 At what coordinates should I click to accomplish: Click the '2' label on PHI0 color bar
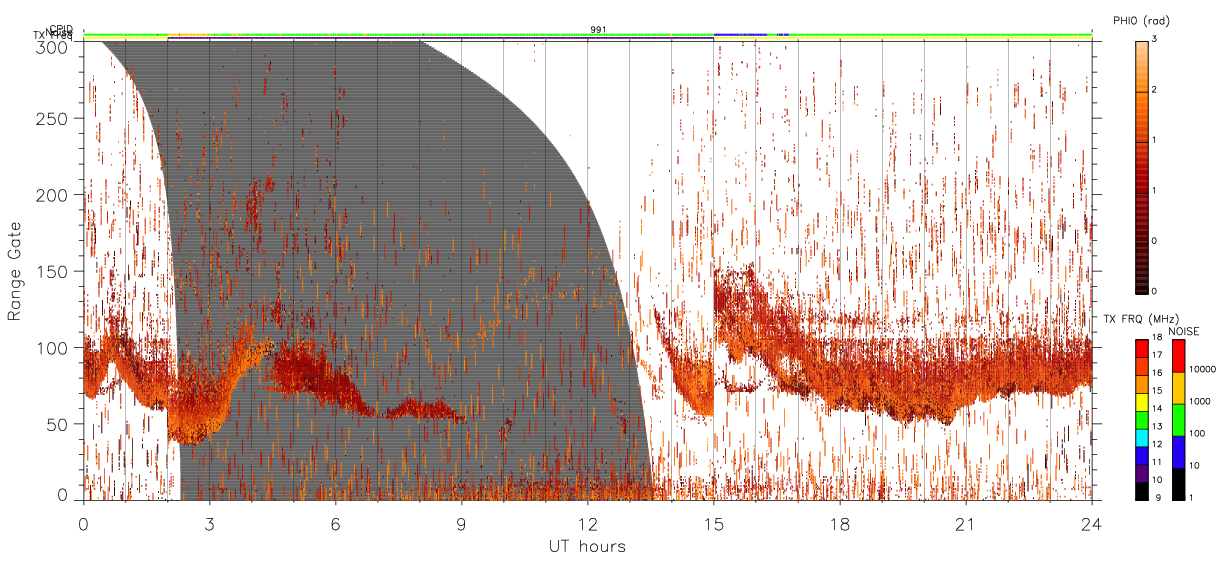click(x=1156, y=91)
